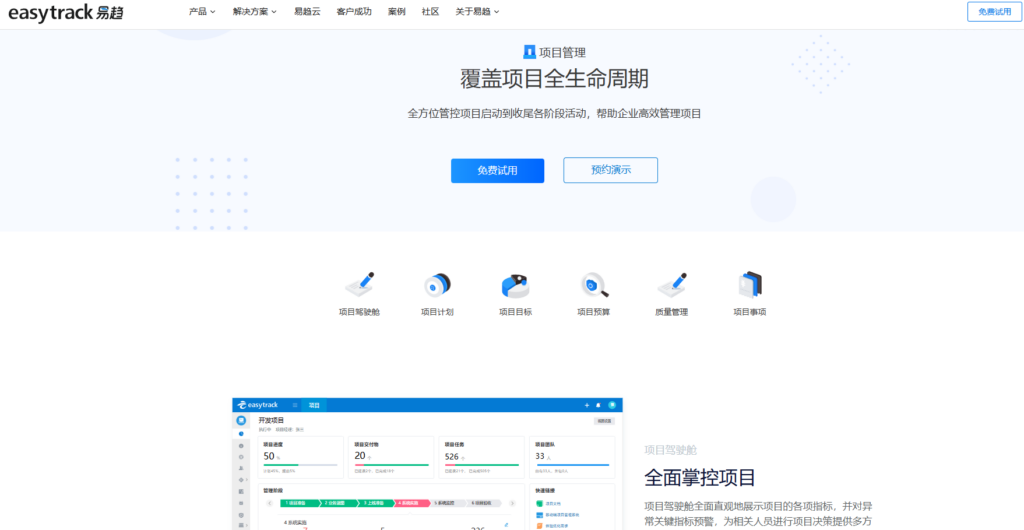Open the 项目目标 feature icon
Screen dimensions: 1024x530
515,285
